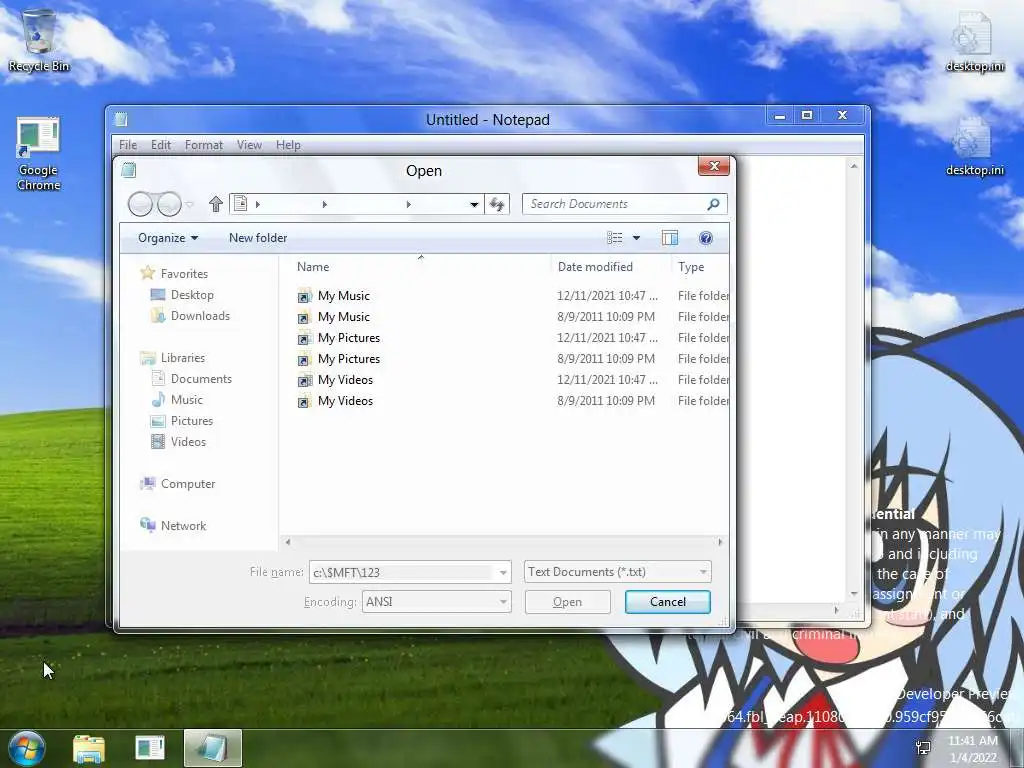Click the New folder button

[x=258, y=238]
